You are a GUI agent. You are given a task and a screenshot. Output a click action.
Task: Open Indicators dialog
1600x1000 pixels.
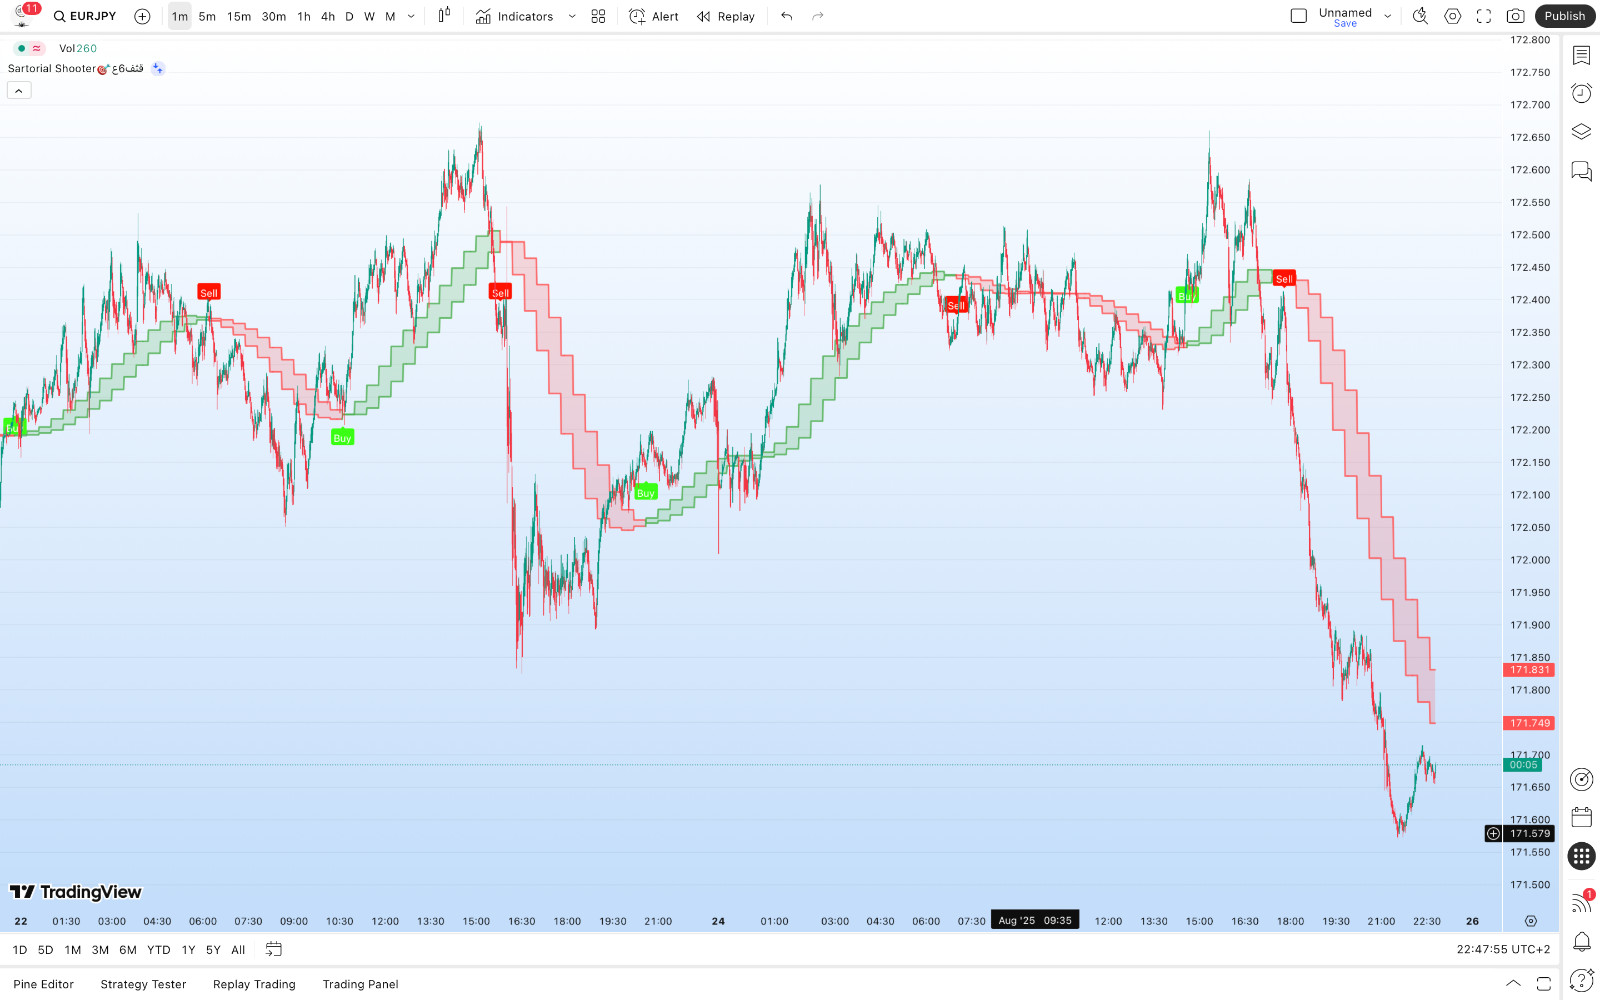(x=514, y=16)
